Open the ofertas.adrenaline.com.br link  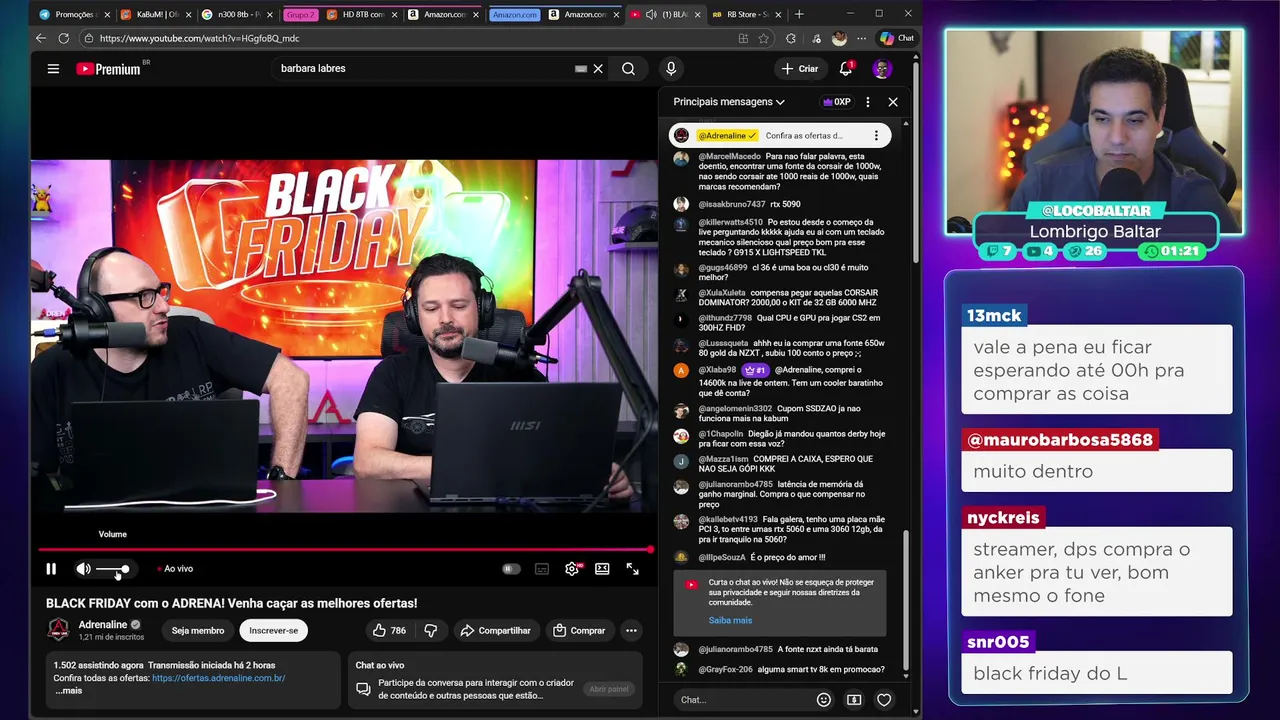(x=218, y=678)
